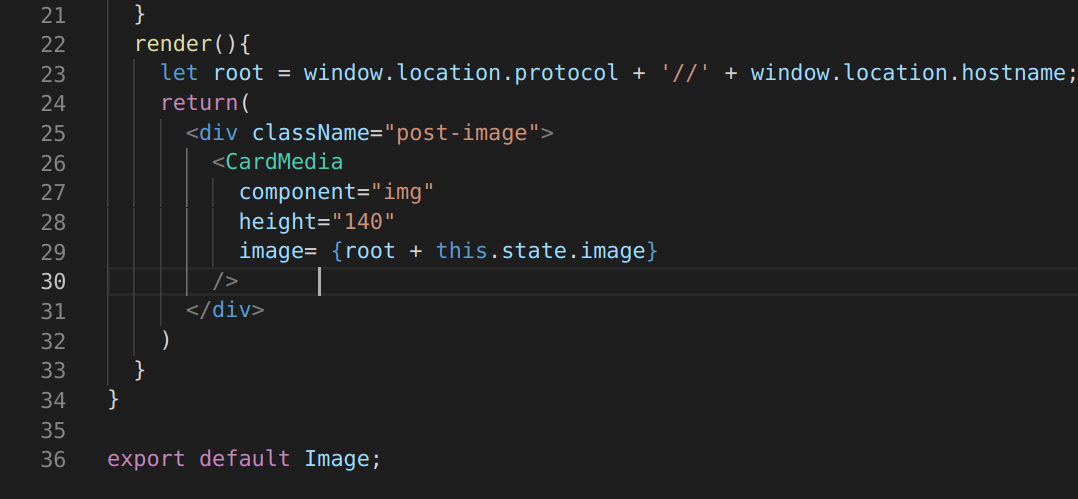1078x499 pixels.
Task: Click the 'export' keyword on line 36
Action: tap(146, 459)
